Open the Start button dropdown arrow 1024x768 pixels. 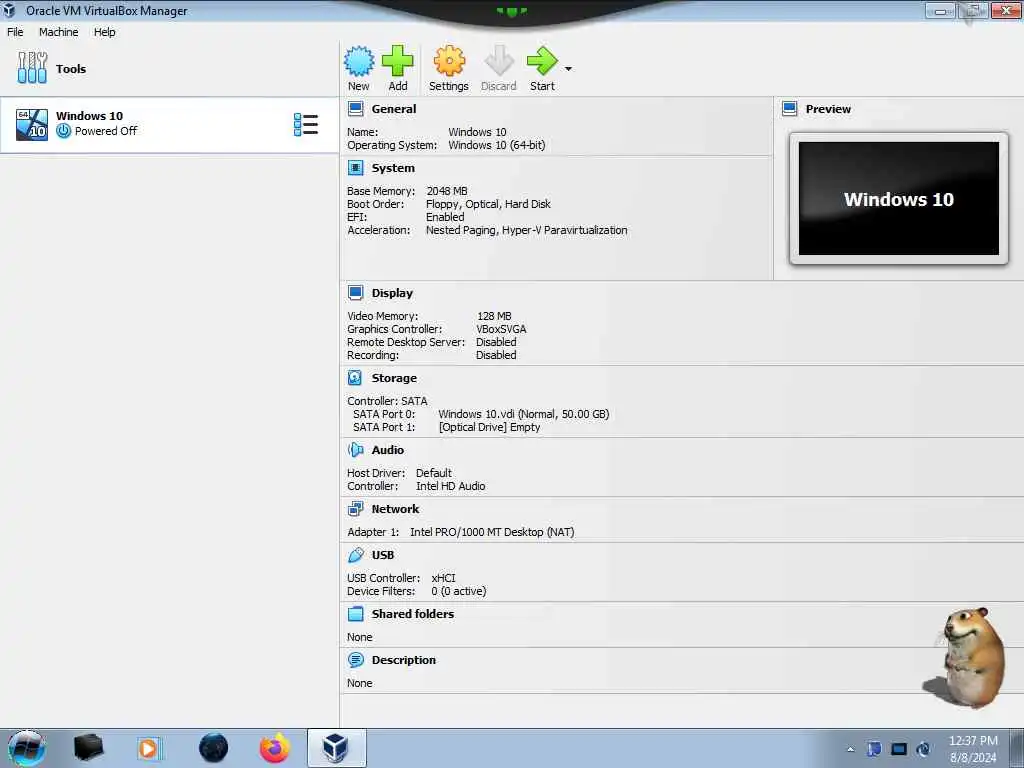568,69
